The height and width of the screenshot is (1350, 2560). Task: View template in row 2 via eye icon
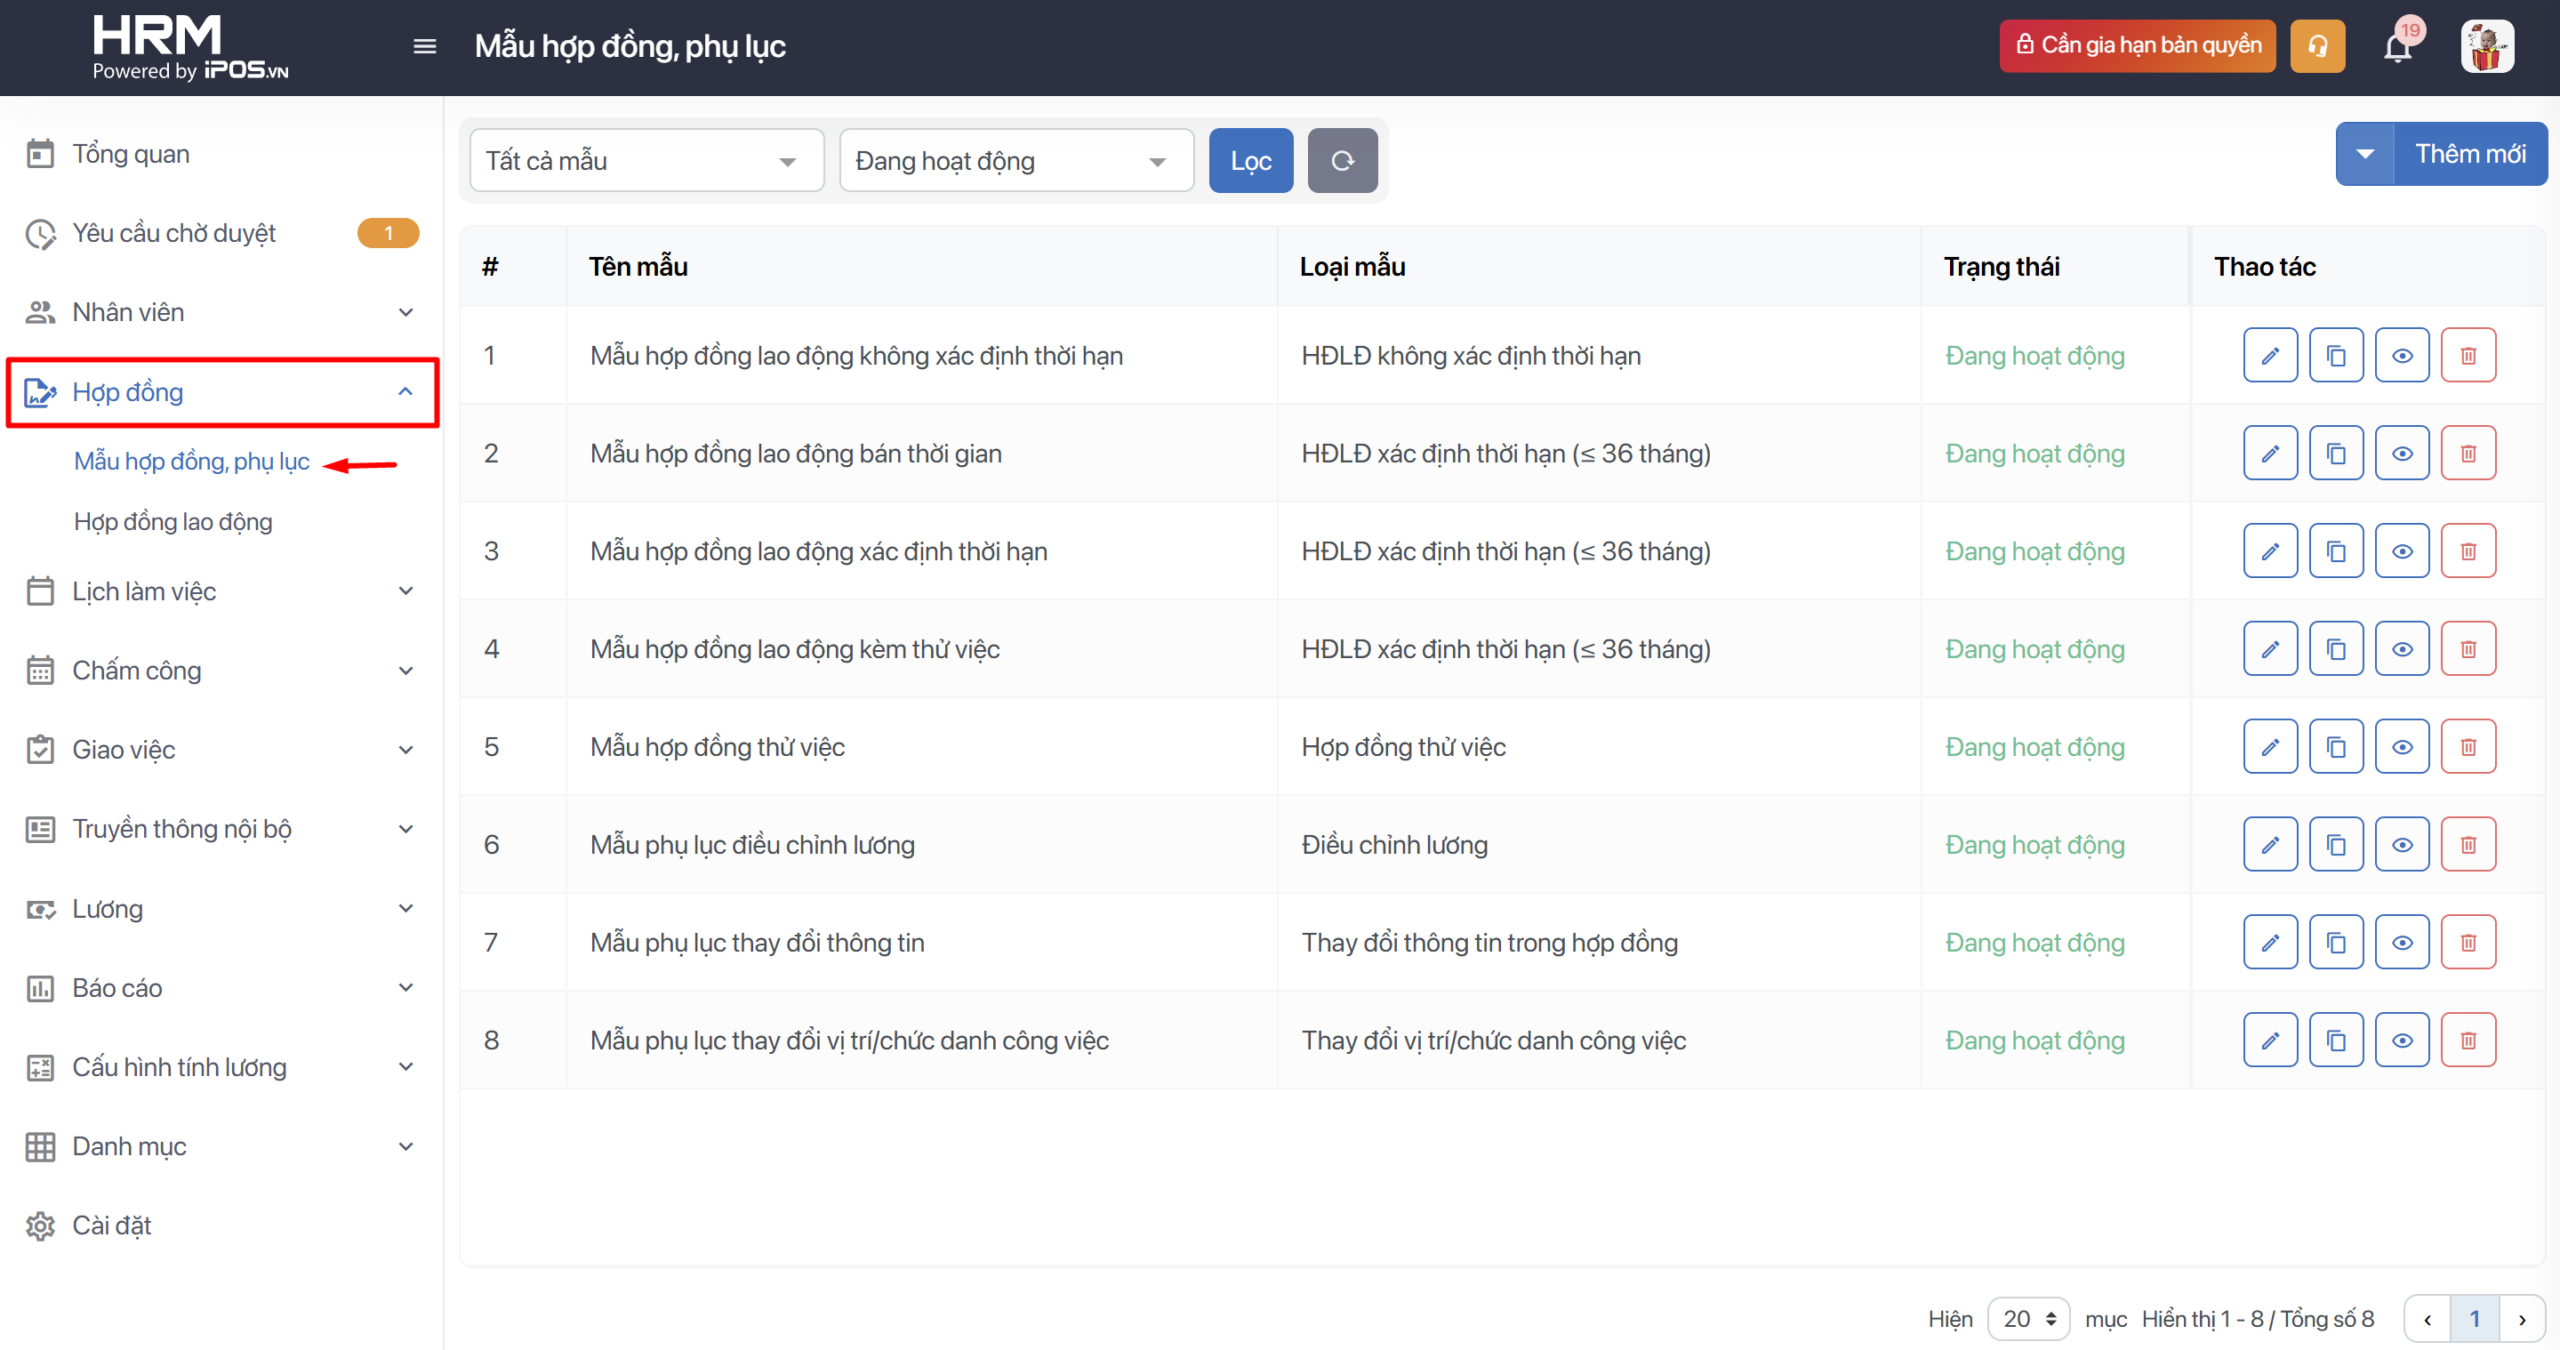tap(2402, 453)
